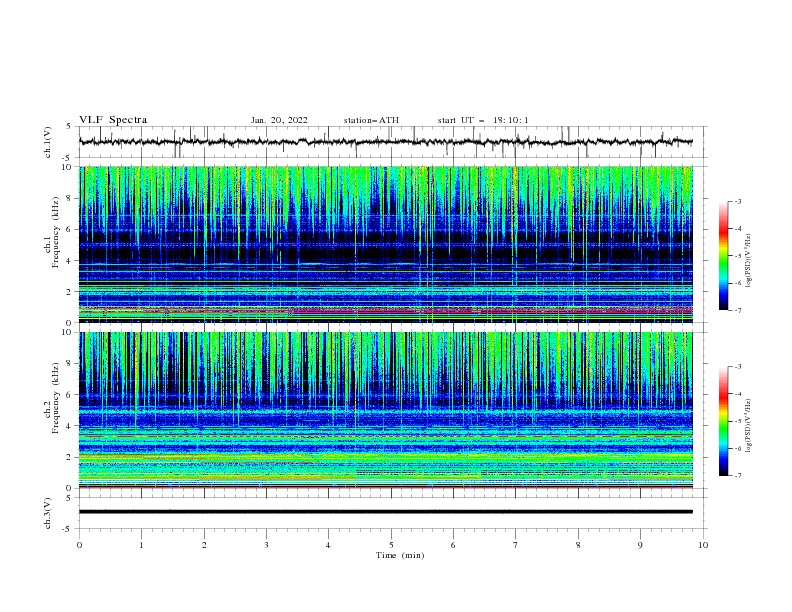Click the "station=ATH" header text
This screenshot has height=612, width=792.
pos(371,120)
